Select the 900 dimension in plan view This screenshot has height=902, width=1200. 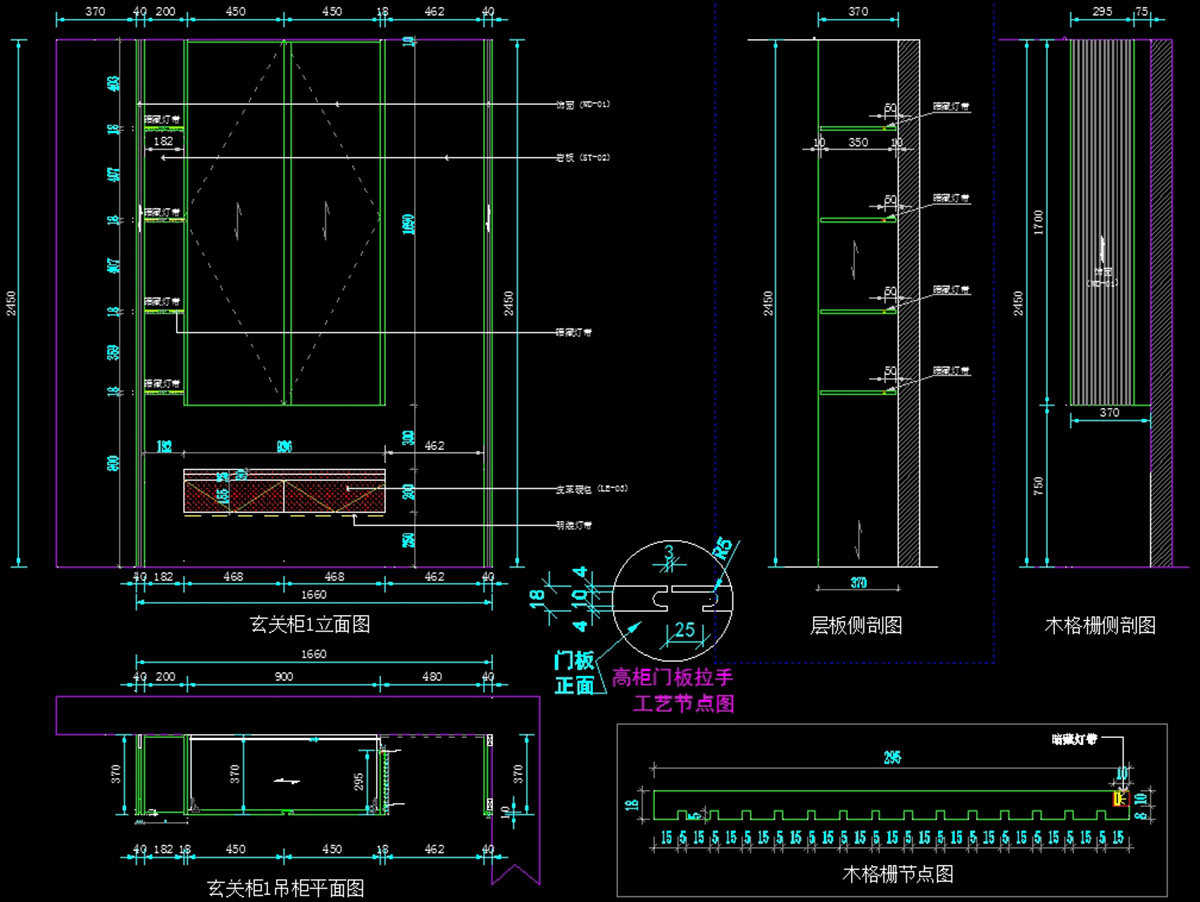(x=284, y=677)
